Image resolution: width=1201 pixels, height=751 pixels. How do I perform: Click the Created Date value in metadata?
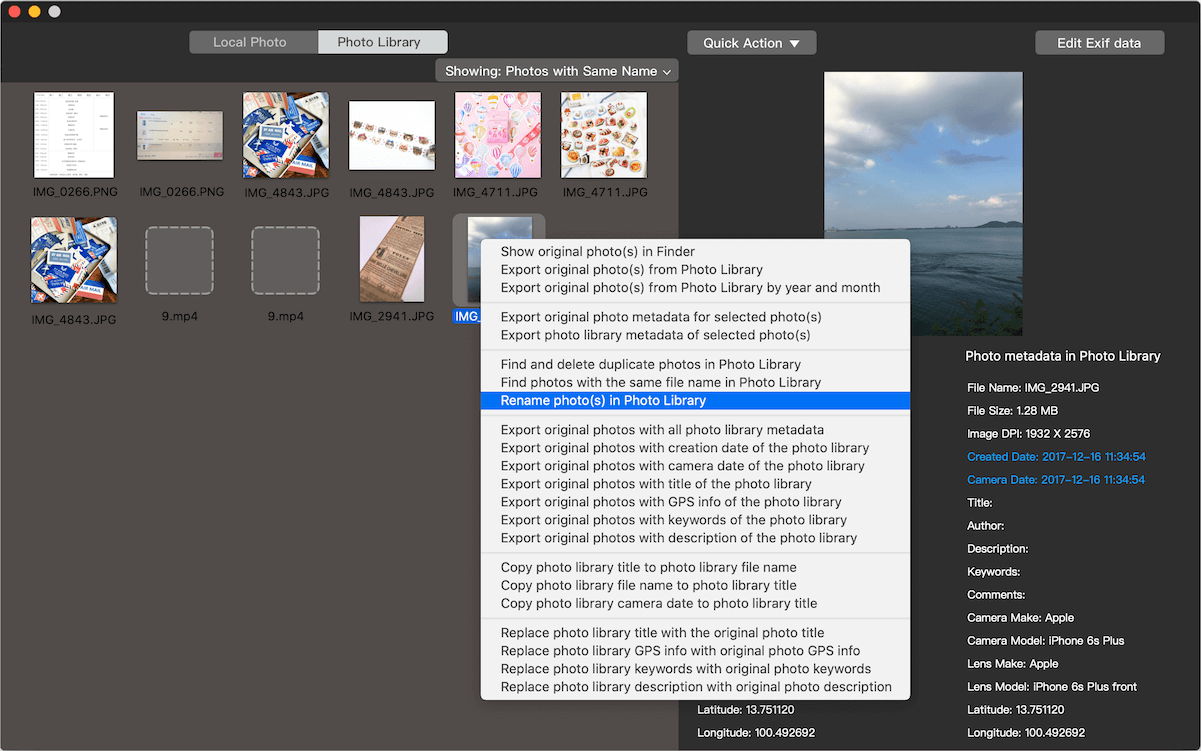(x=1056, y=457)
